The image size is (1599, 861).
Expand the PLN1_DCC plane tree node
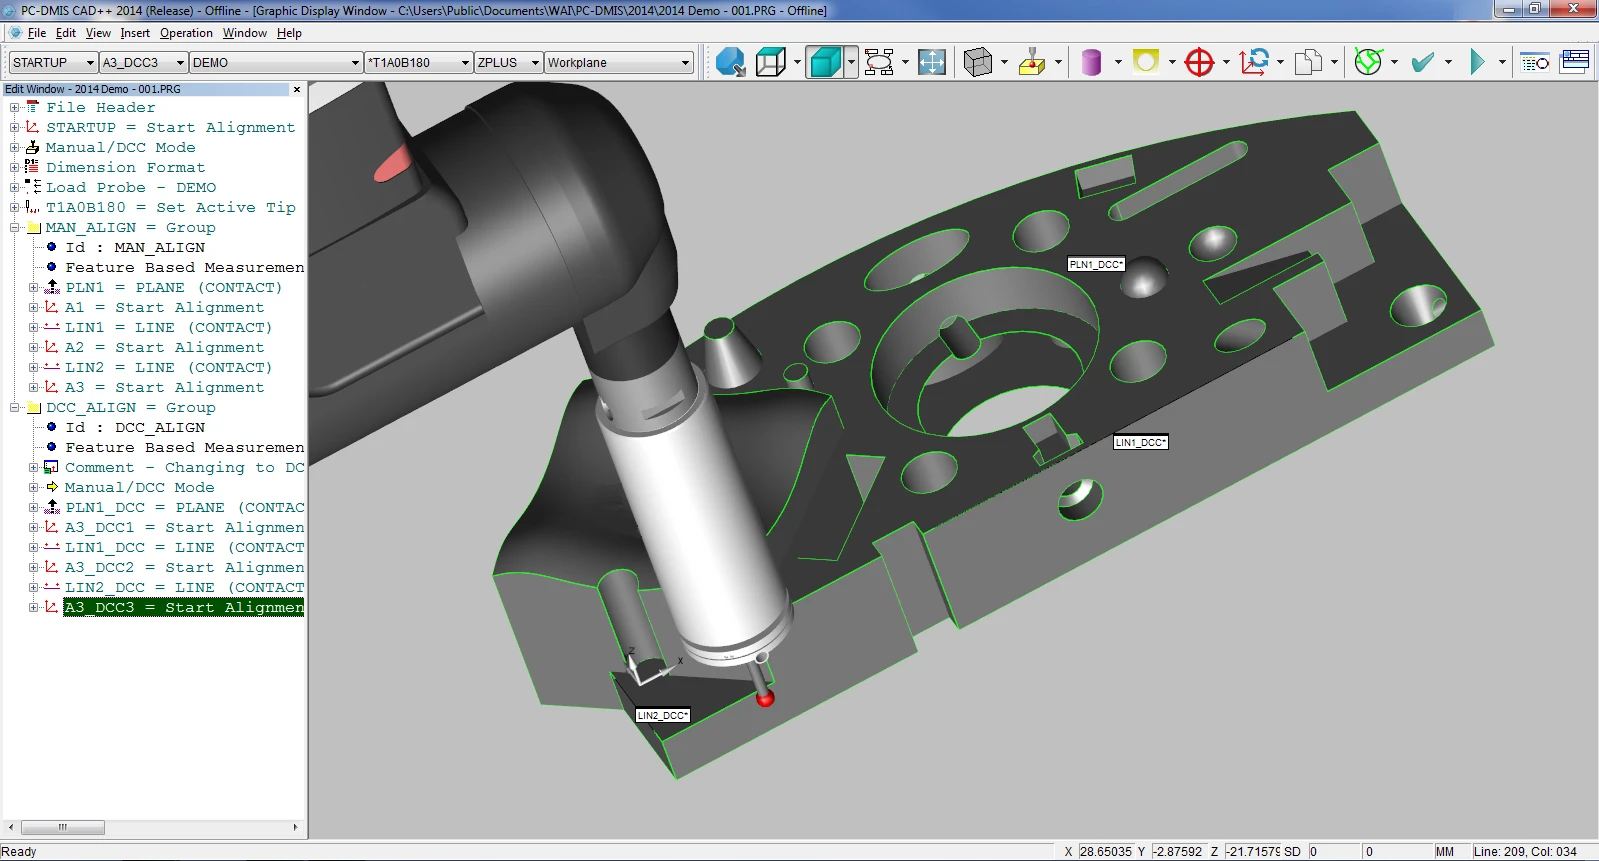point(33,508)
